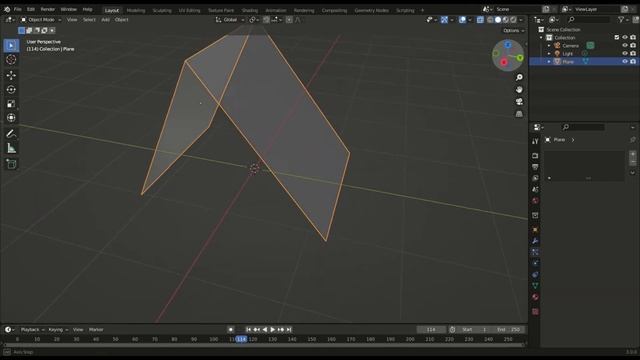Activate the Transform tool

11,118
